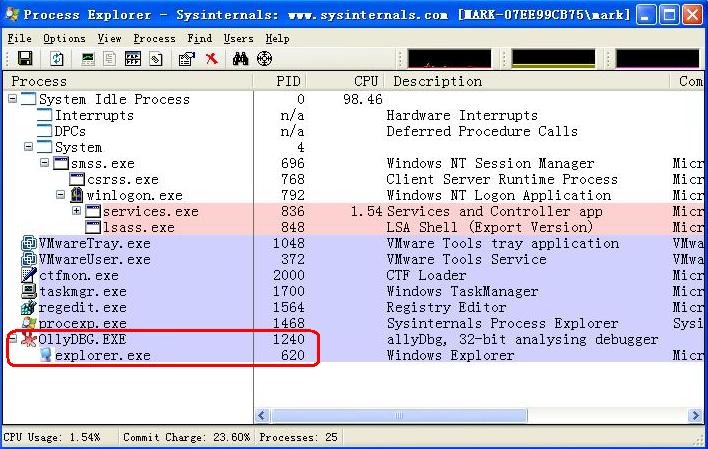Click the DLL/handles view toolbar icon
This screenshot has height=449, width=708.
(156, 59)
